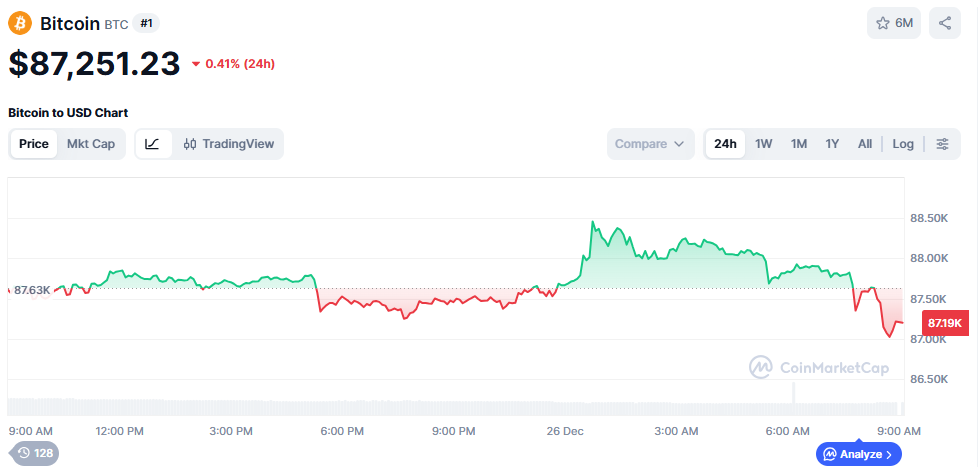Click the #1 rank badge
This screenshot has width=979, height=467.
point(146,22)
